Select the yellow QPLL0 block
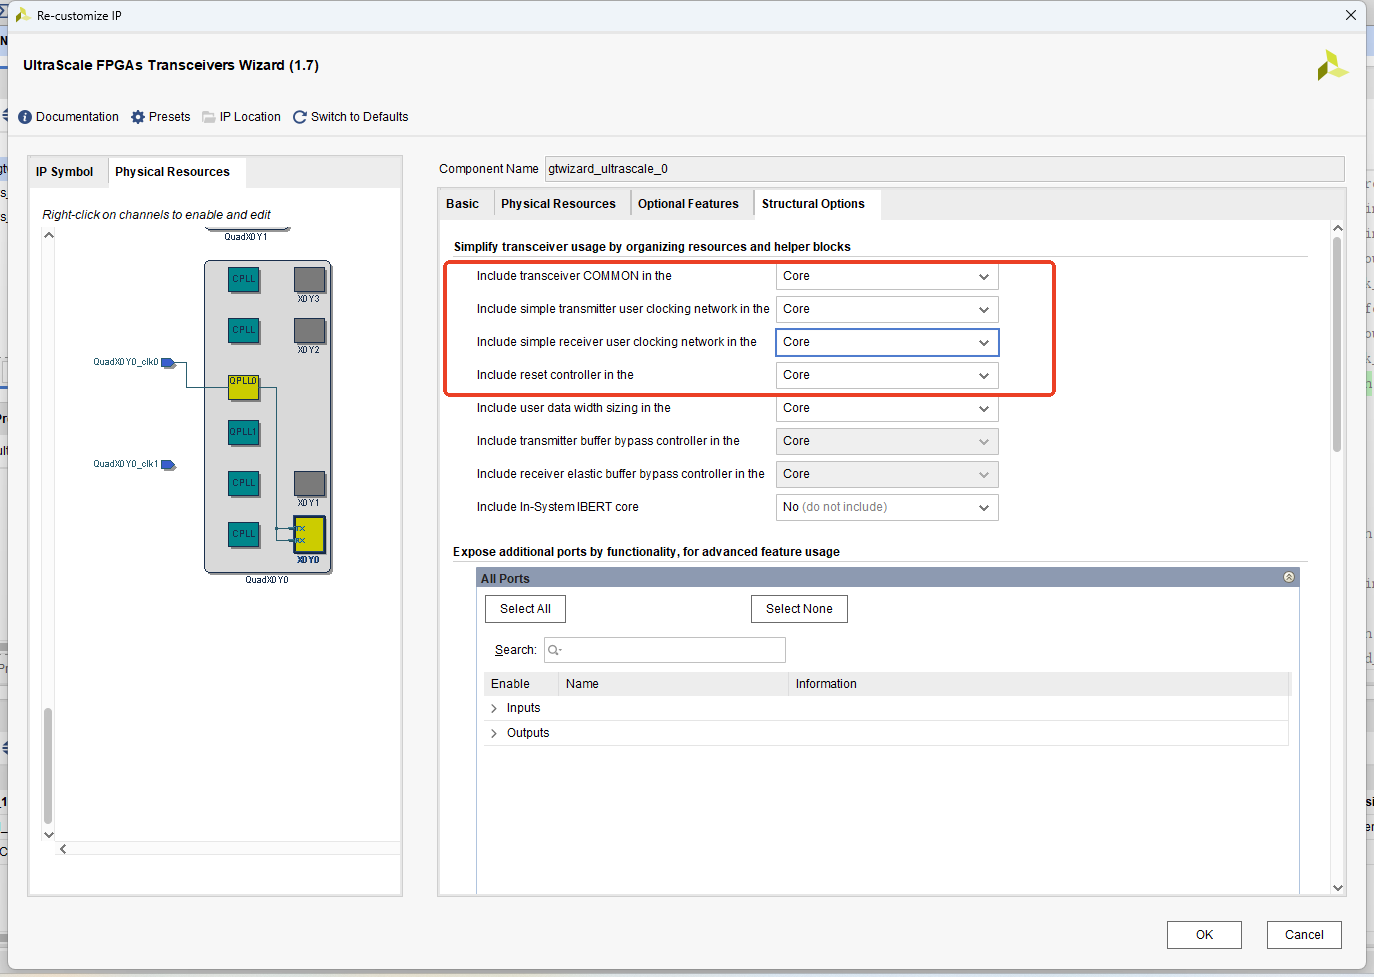This screenshot has width=1374, height=977. click(243, 387)
